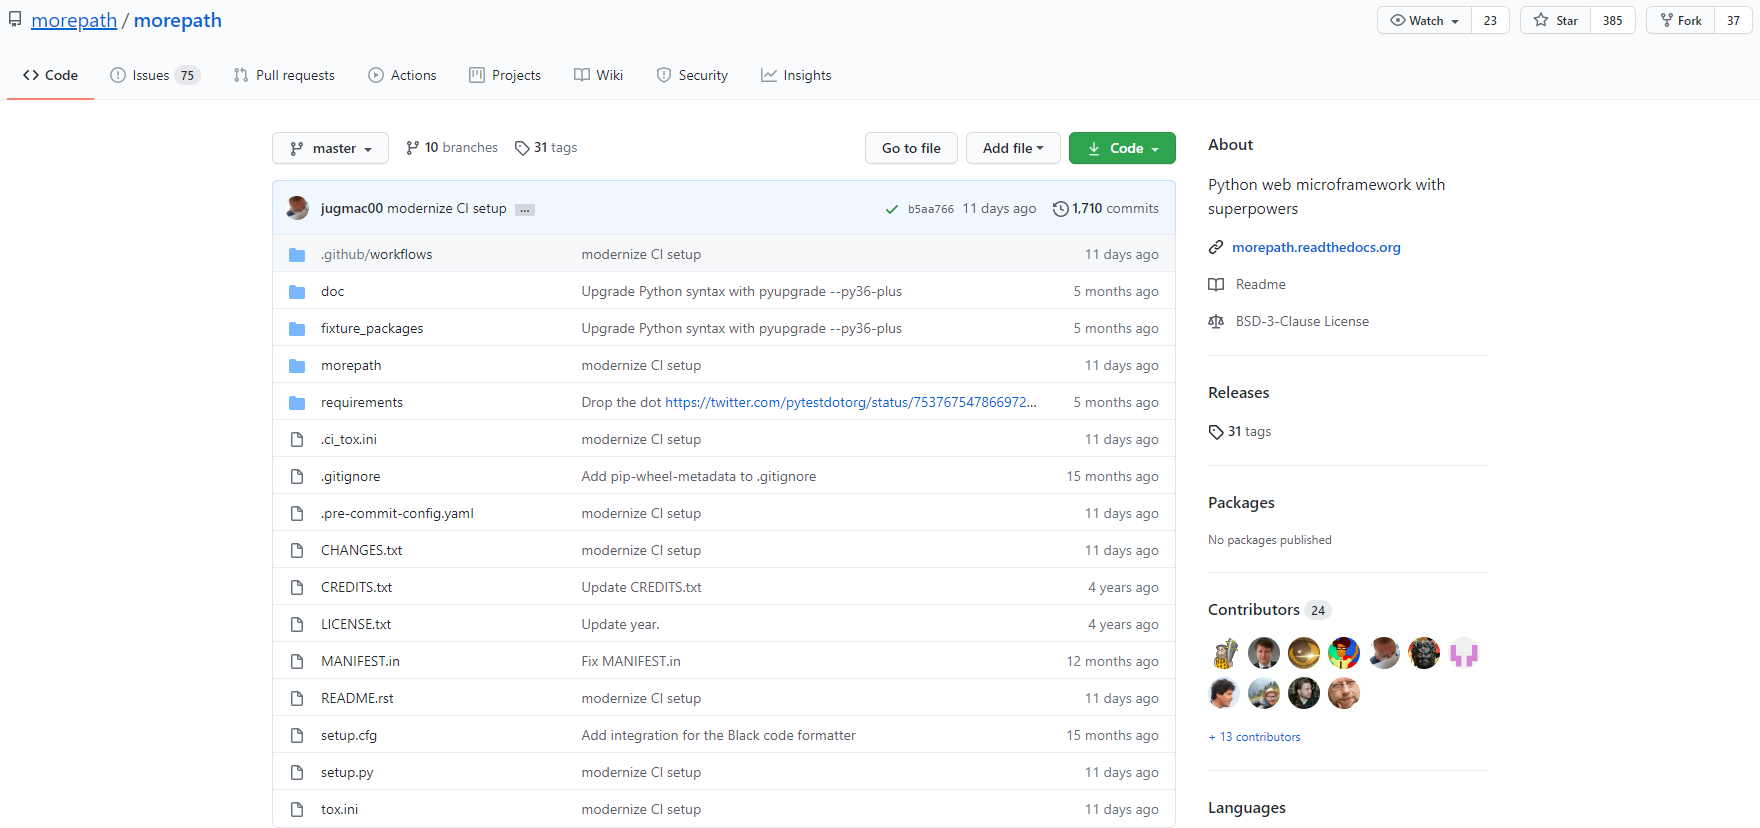
Task: View stargazers count 385
Action: coord(1613,20)
